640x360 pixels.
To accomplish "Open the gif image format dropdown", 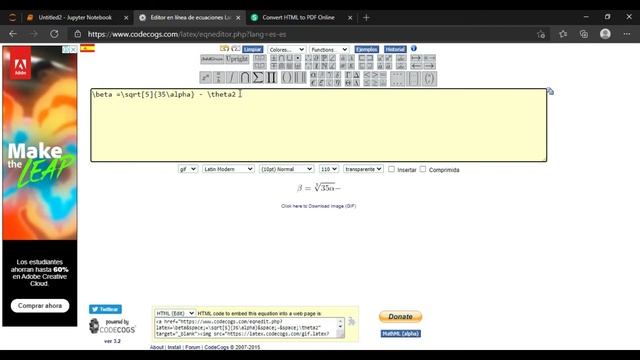I will tap(188, 169).
